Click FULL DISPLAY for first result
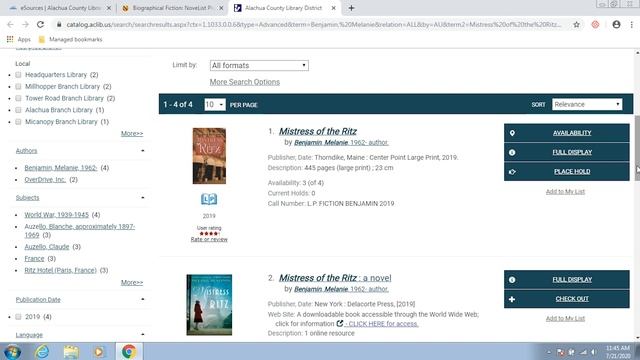The height and width of the screenshot is (360, 640). click(x=567, y=152)
